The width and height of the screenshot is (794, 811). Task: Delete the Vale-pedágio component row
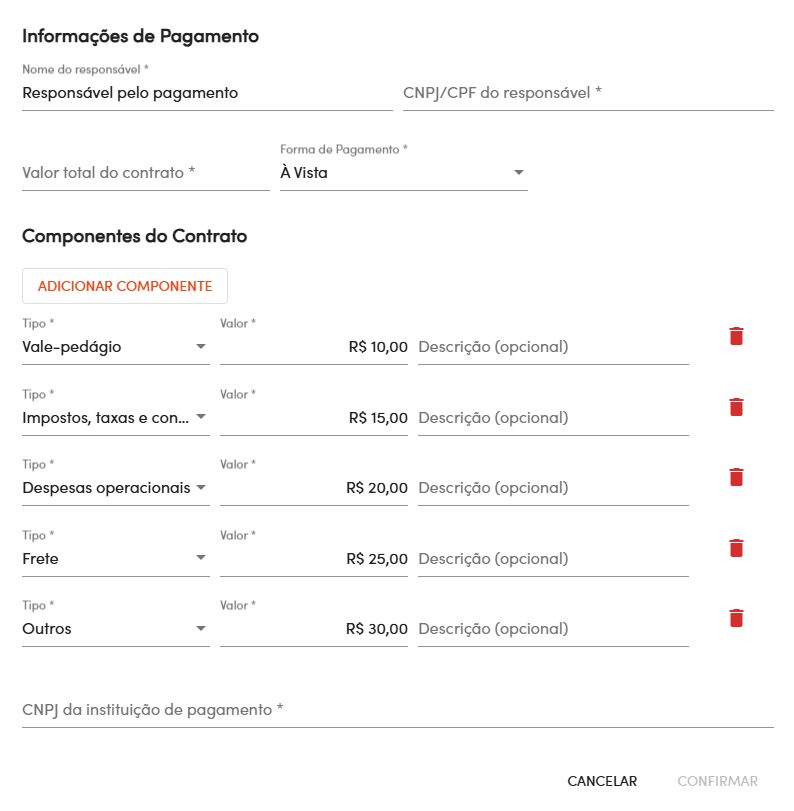pos(736,336)
